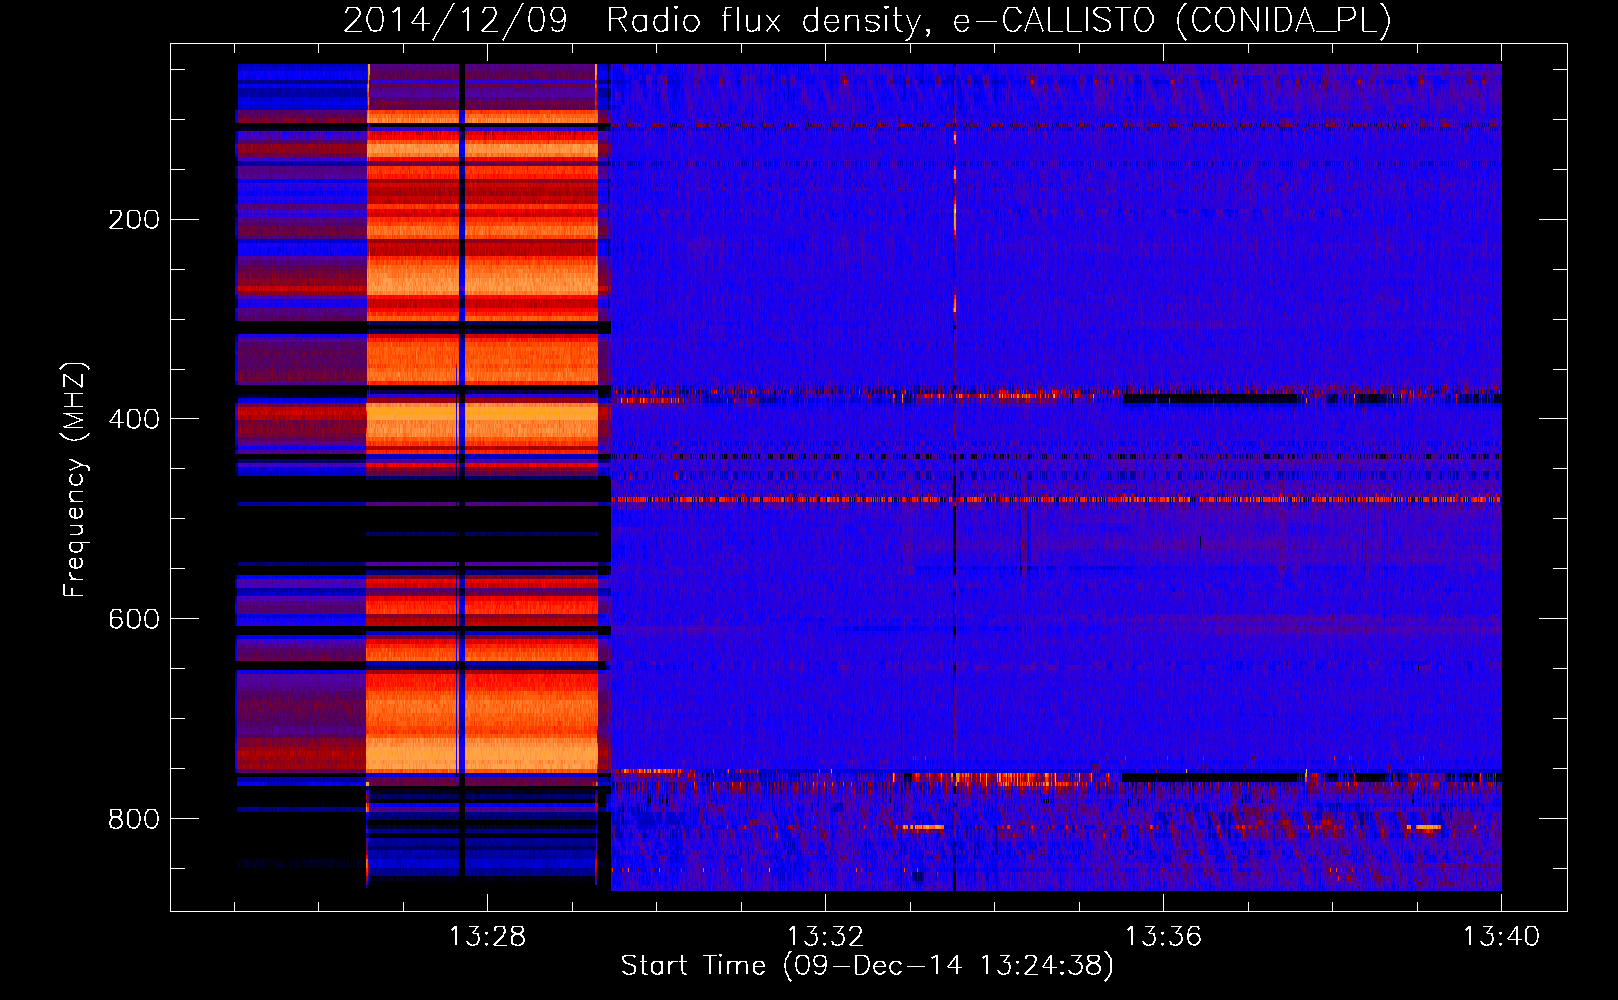Click the 13:28 time tick label
1618x1000 pixels.
click(487, 937)
